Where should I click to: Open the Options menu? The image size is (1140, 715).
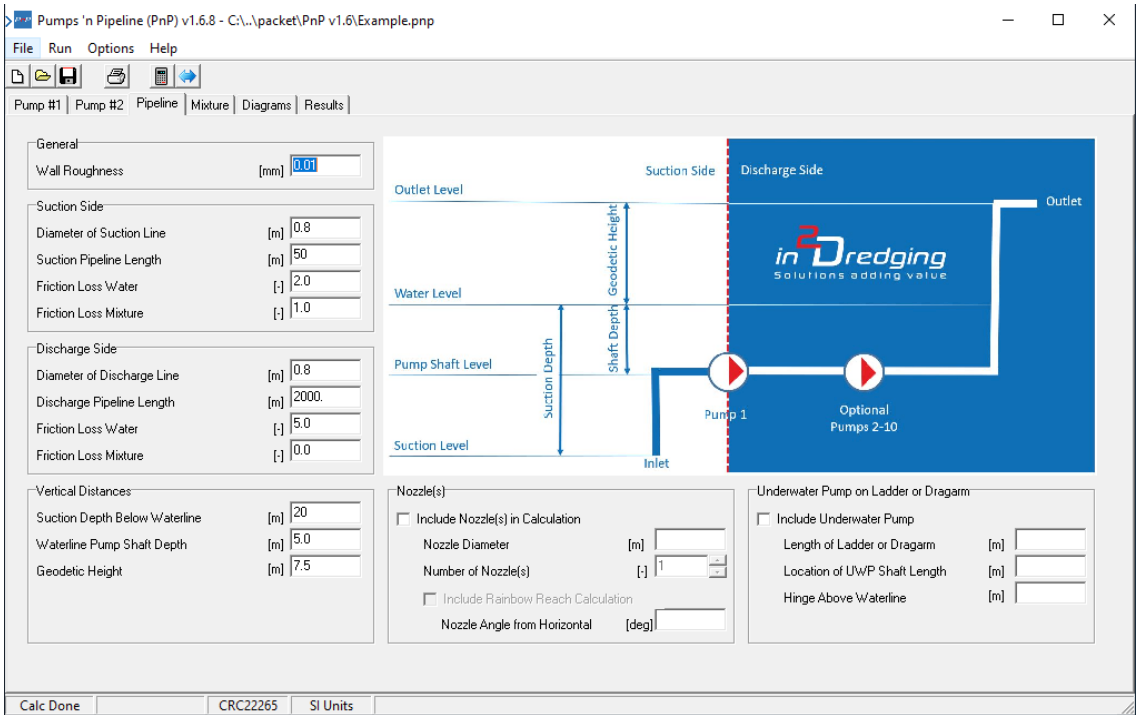click(110, 48)
